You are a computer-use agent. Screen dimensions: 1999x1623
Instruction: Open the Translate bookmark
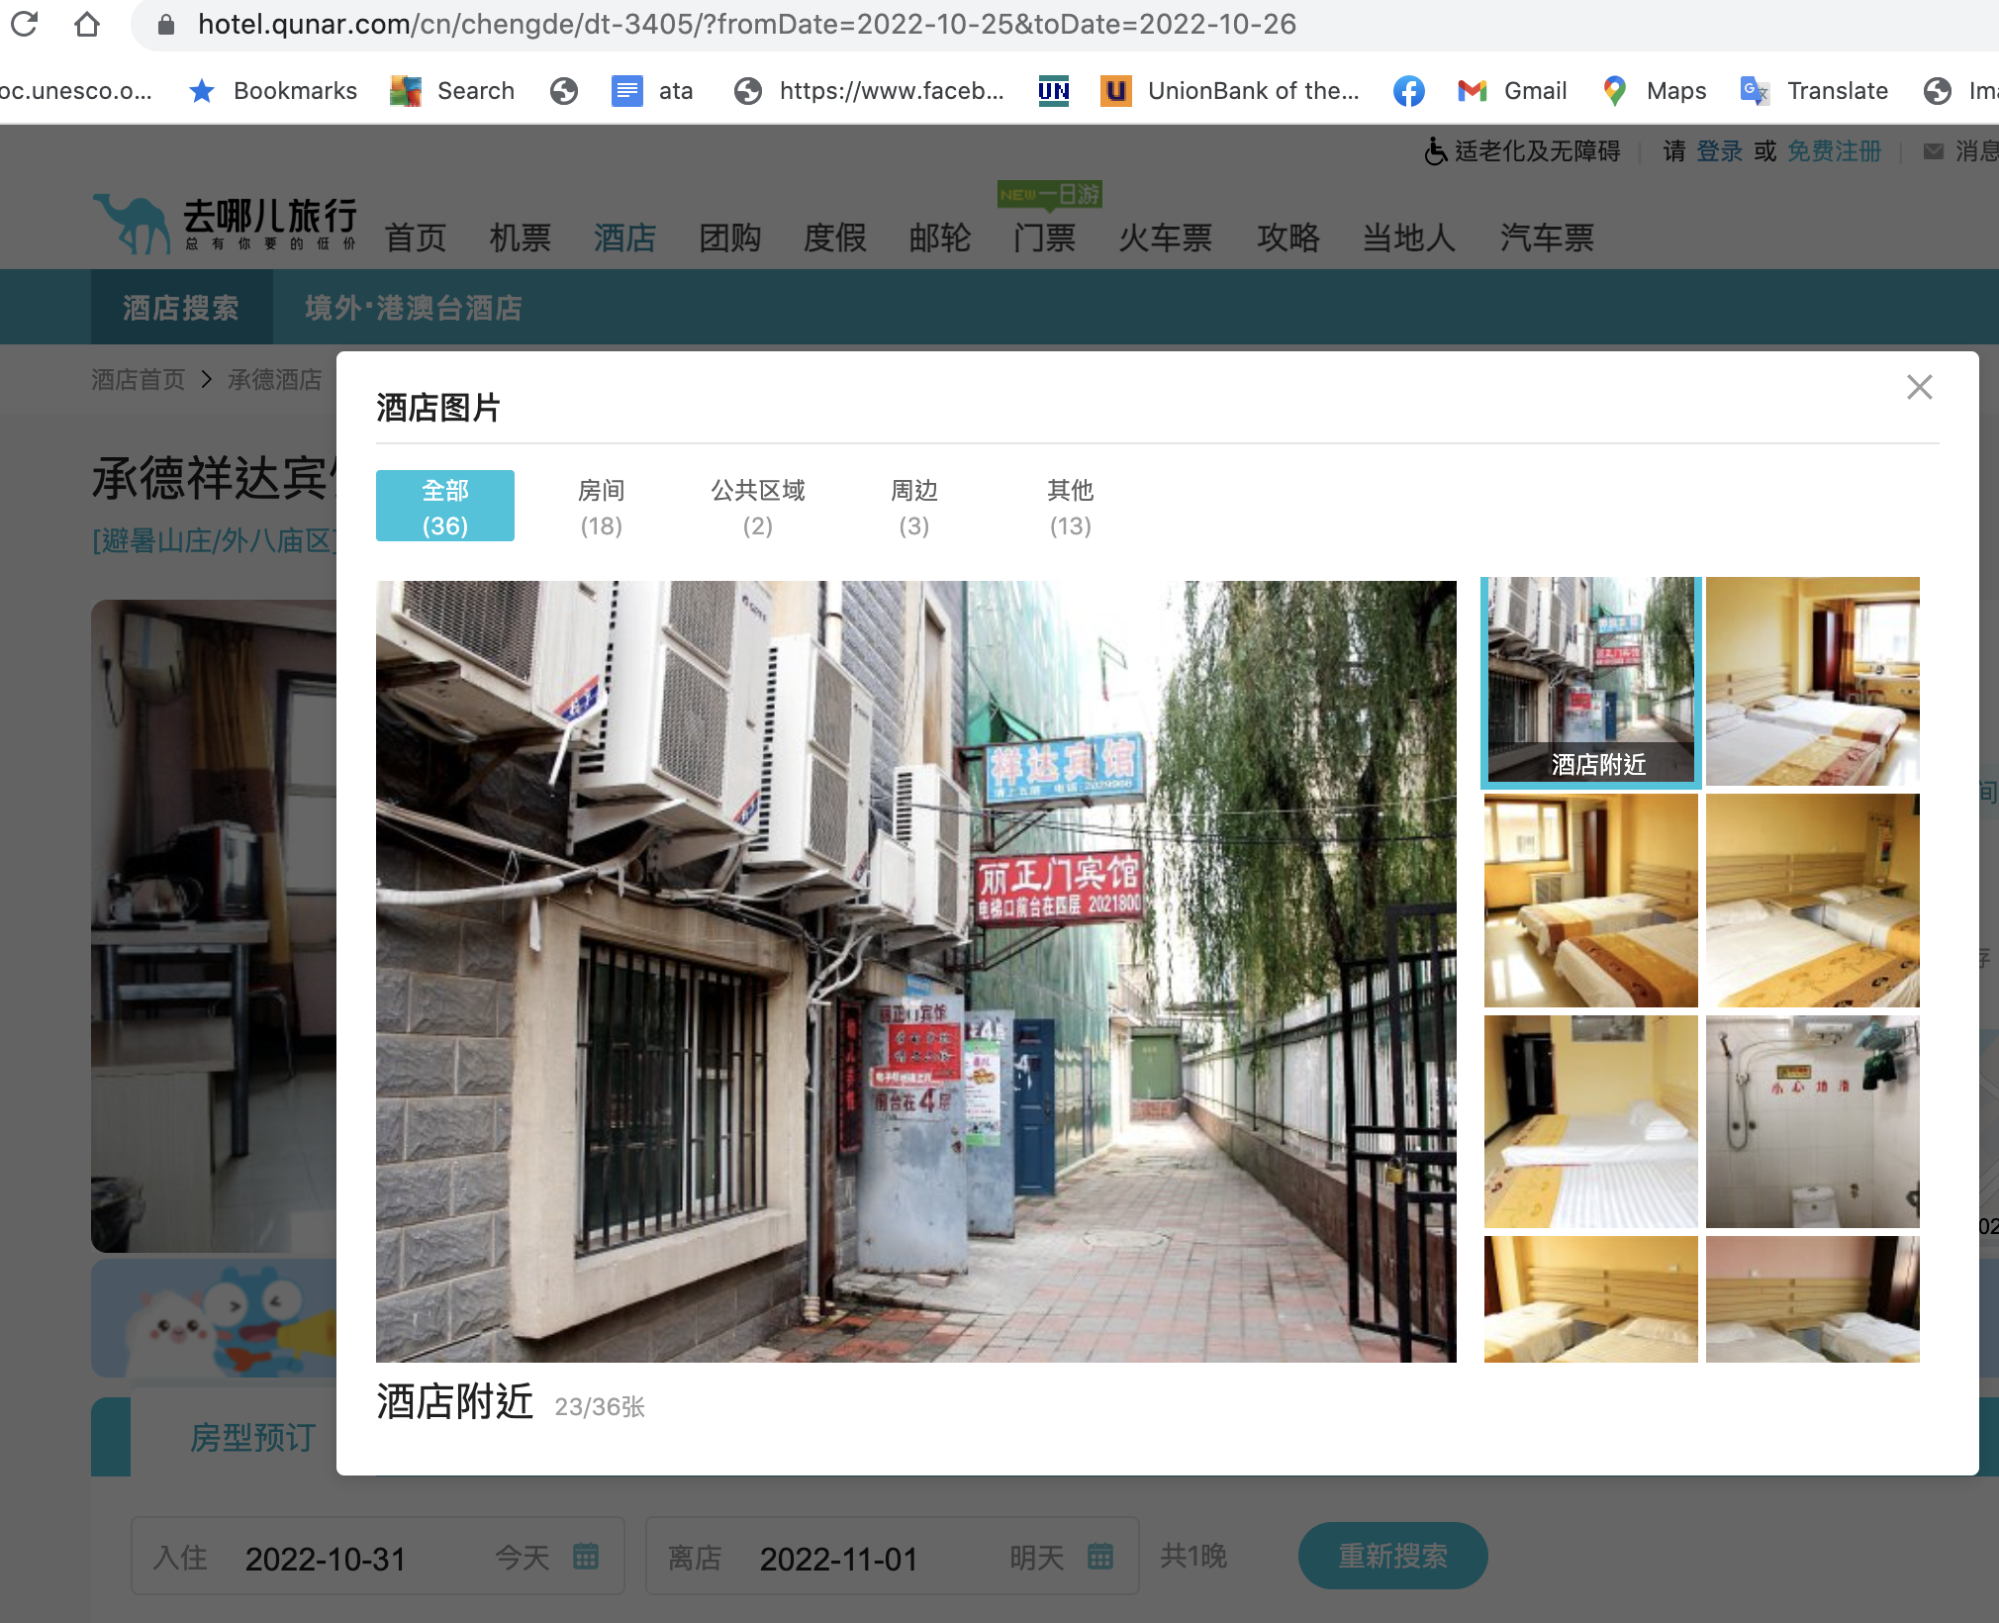click(1814, 91)
